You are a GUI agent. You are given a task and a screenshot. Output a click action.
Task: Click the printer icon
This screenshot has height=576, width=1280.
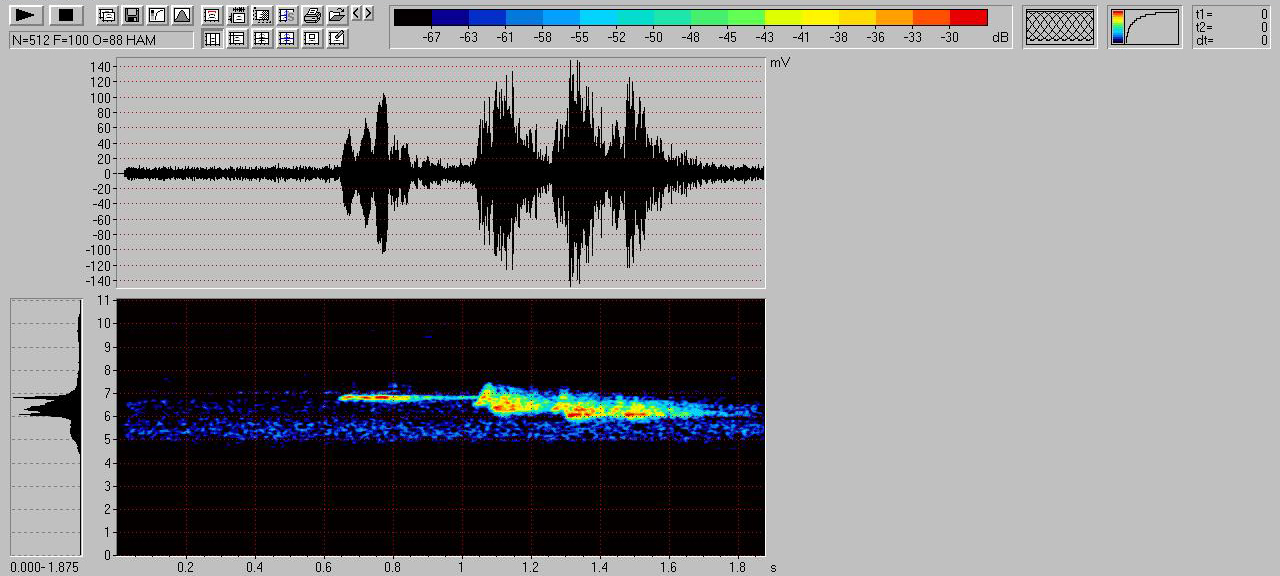[312, 15]
